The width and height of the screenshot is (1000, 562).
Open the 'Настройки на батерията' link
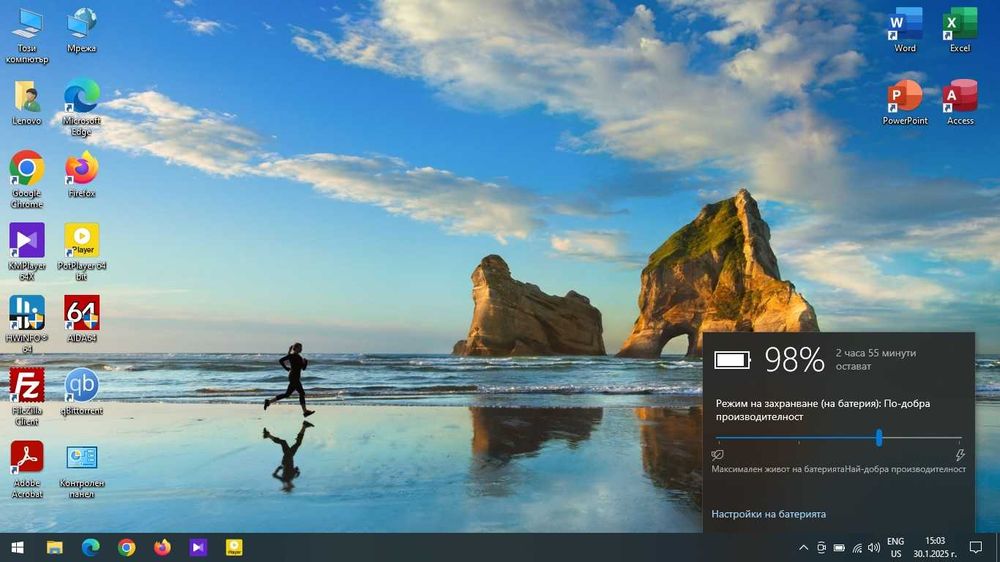pos(768,514)
